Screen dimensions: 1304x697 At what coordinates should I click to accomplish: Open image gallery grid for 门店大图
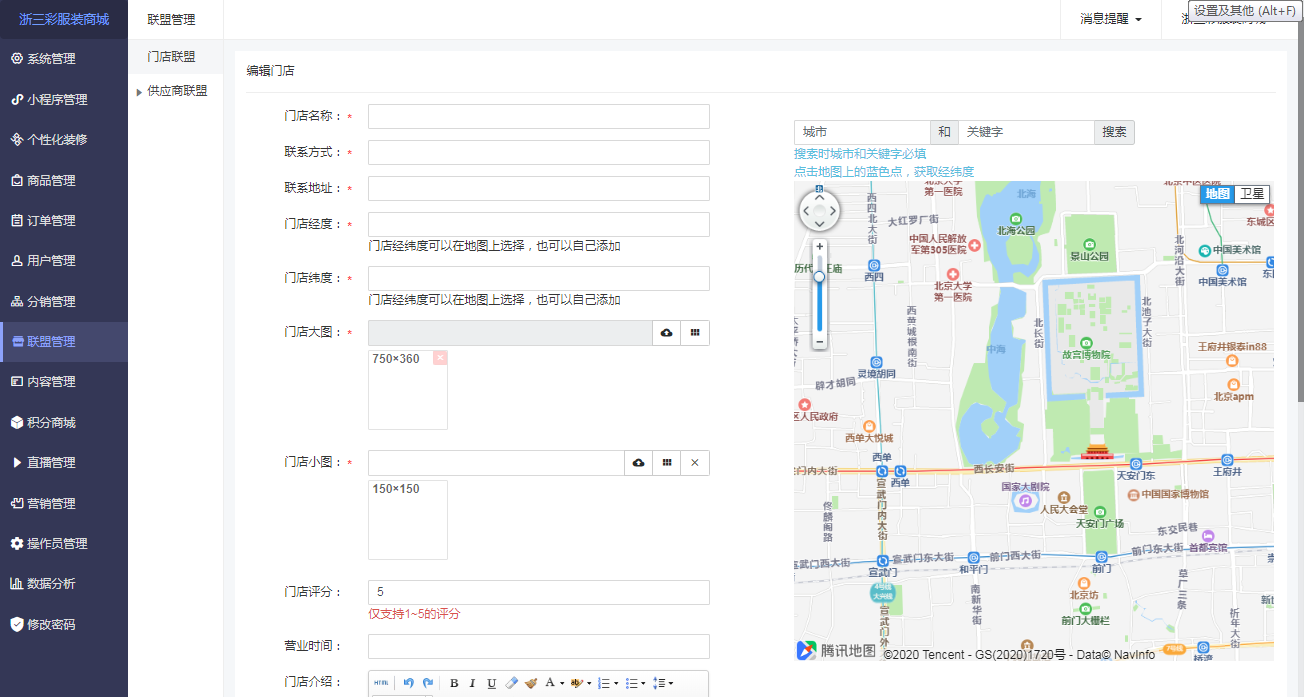click(695, 332)
